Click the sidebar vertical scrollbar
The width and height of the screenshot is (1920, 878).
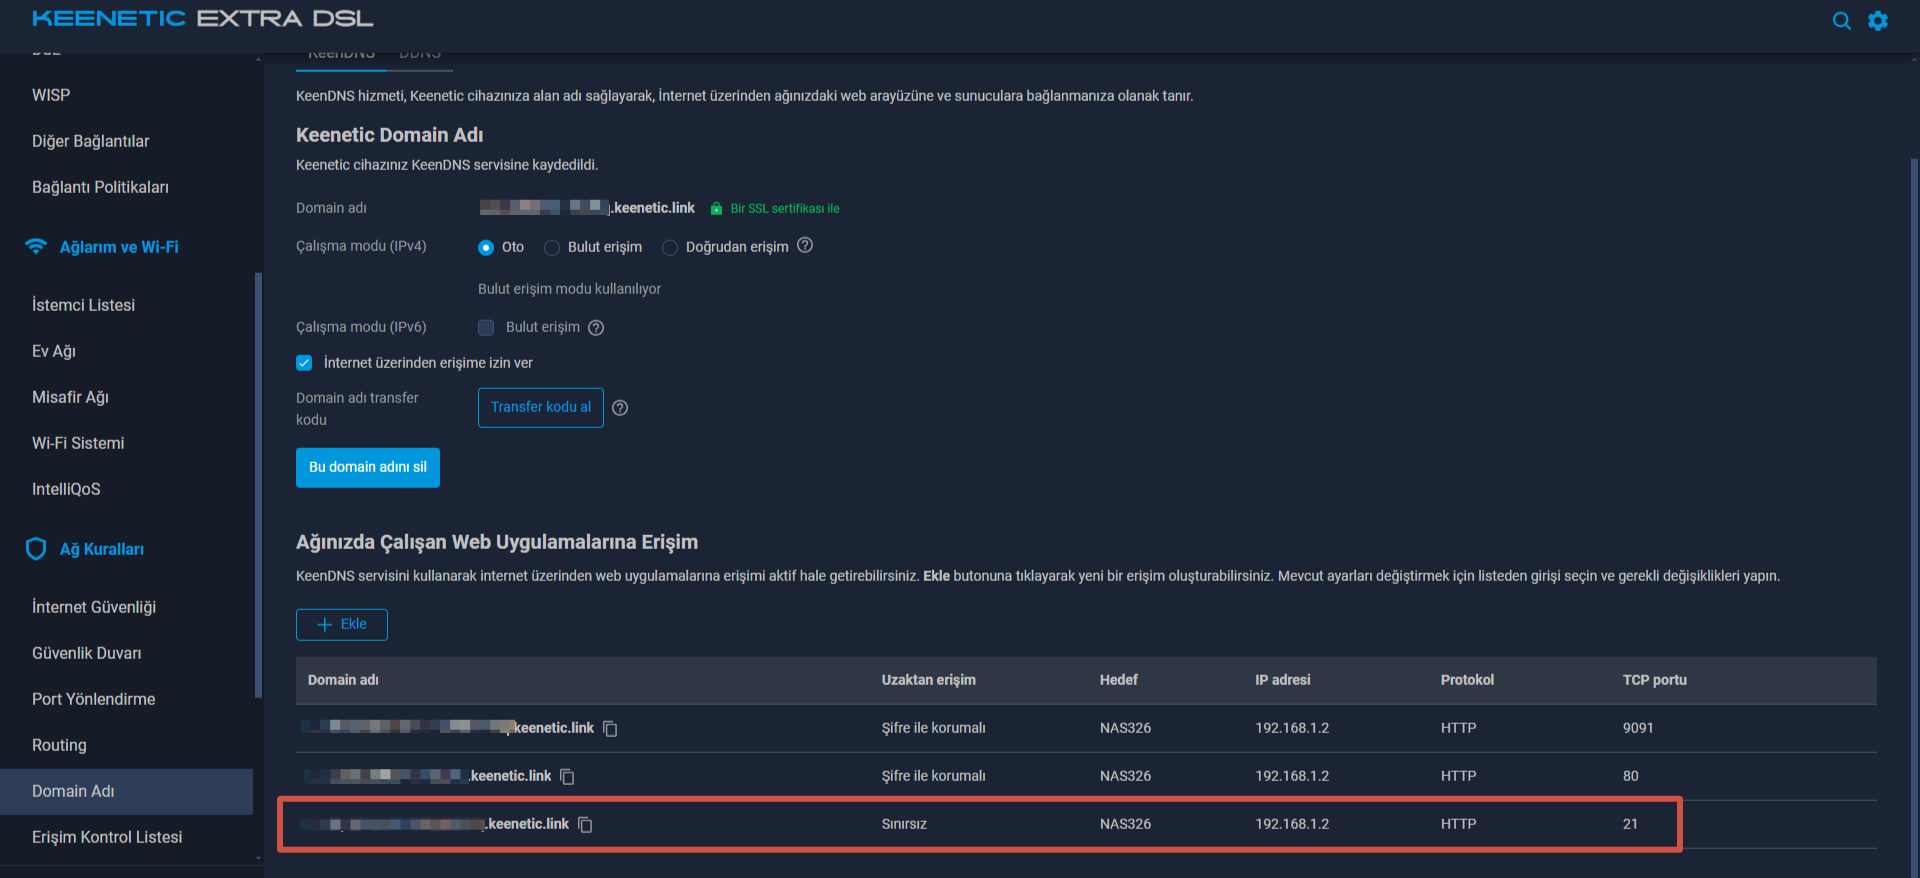(x=258, y=485)
